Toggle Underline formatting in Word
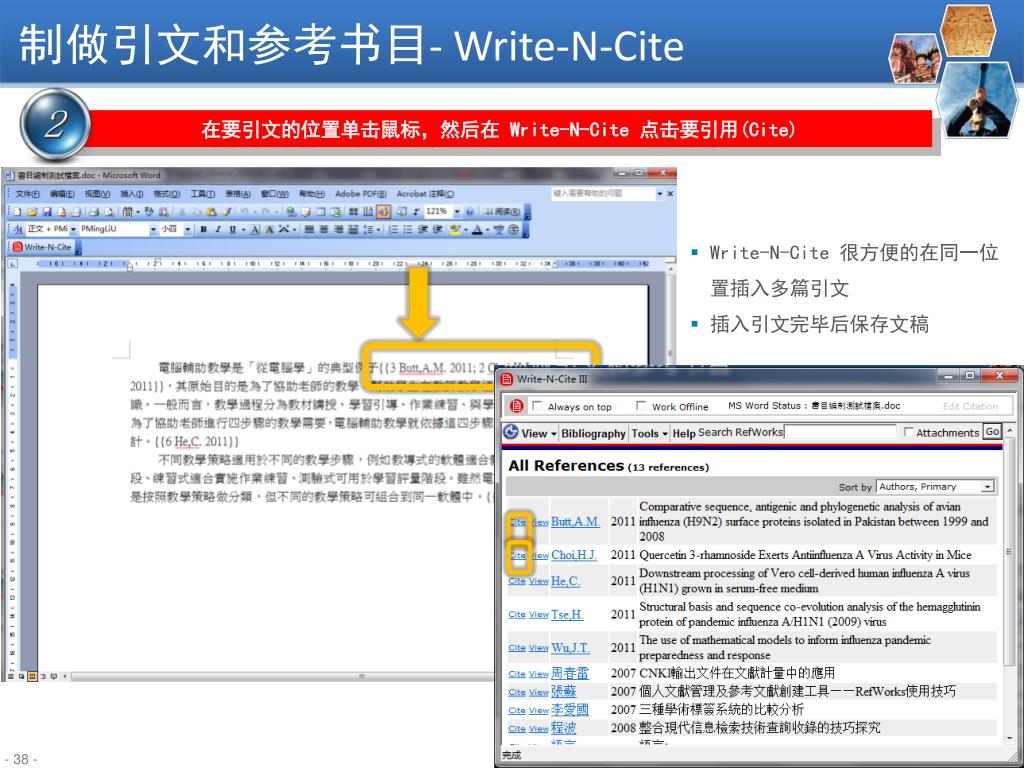Screen dimensions: 1024x768 (232, 229)
